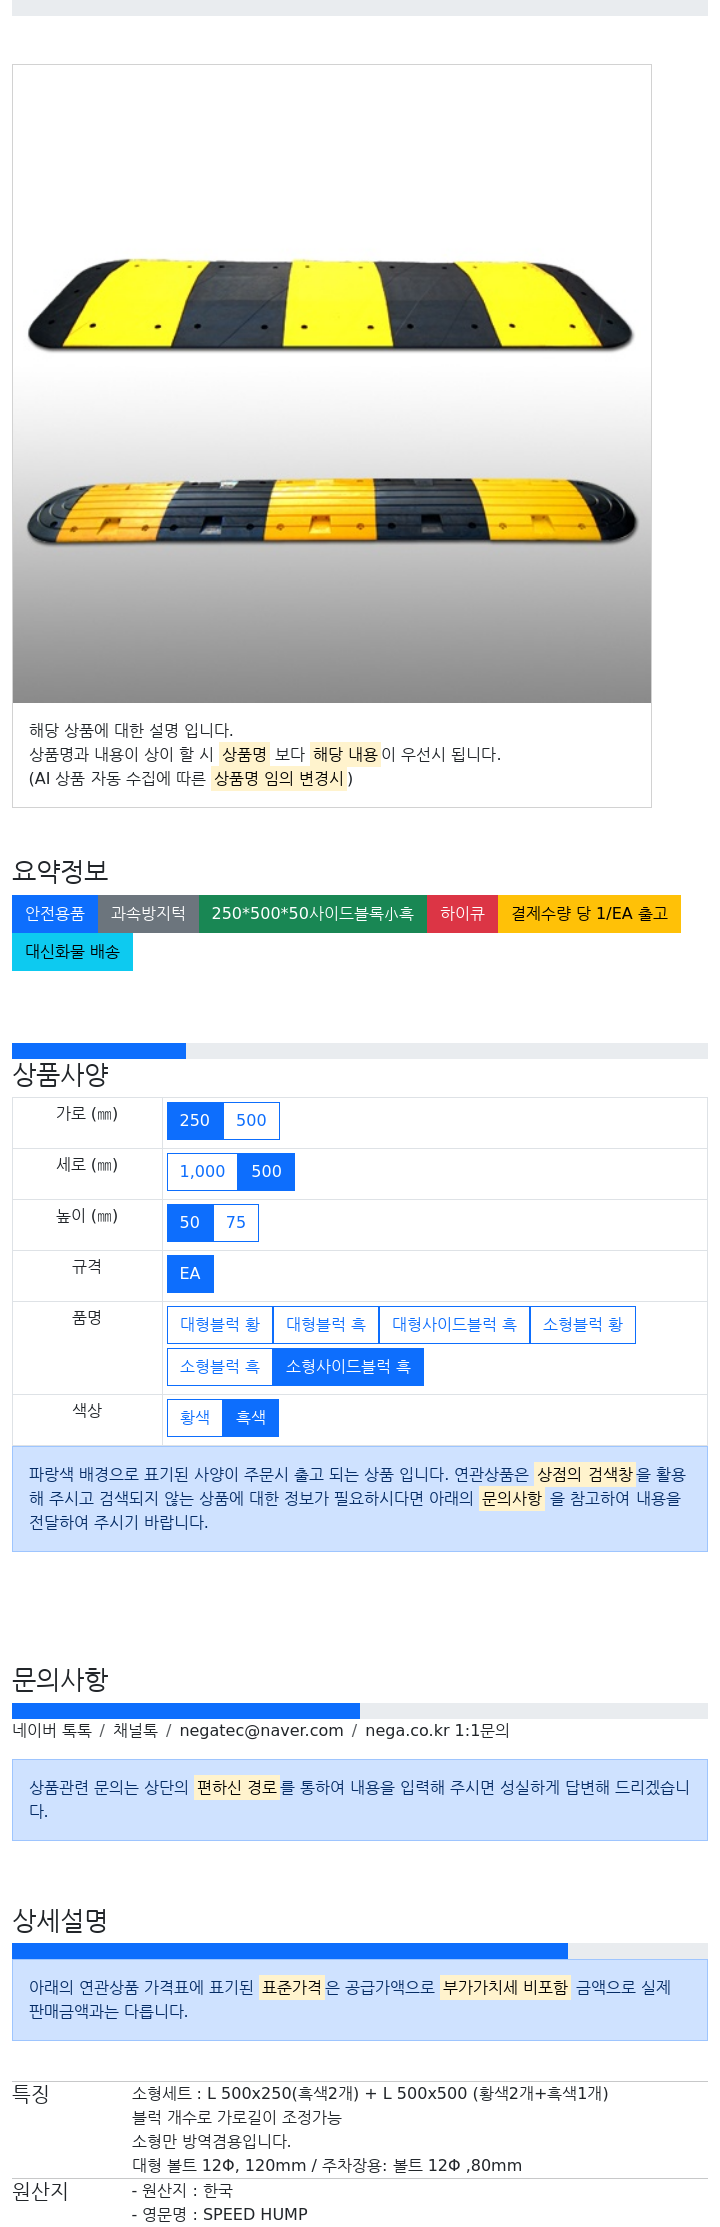Choose 1,000 length option
The width and height of the screenshot is (720, 2227).
(x=202, y=1172)
